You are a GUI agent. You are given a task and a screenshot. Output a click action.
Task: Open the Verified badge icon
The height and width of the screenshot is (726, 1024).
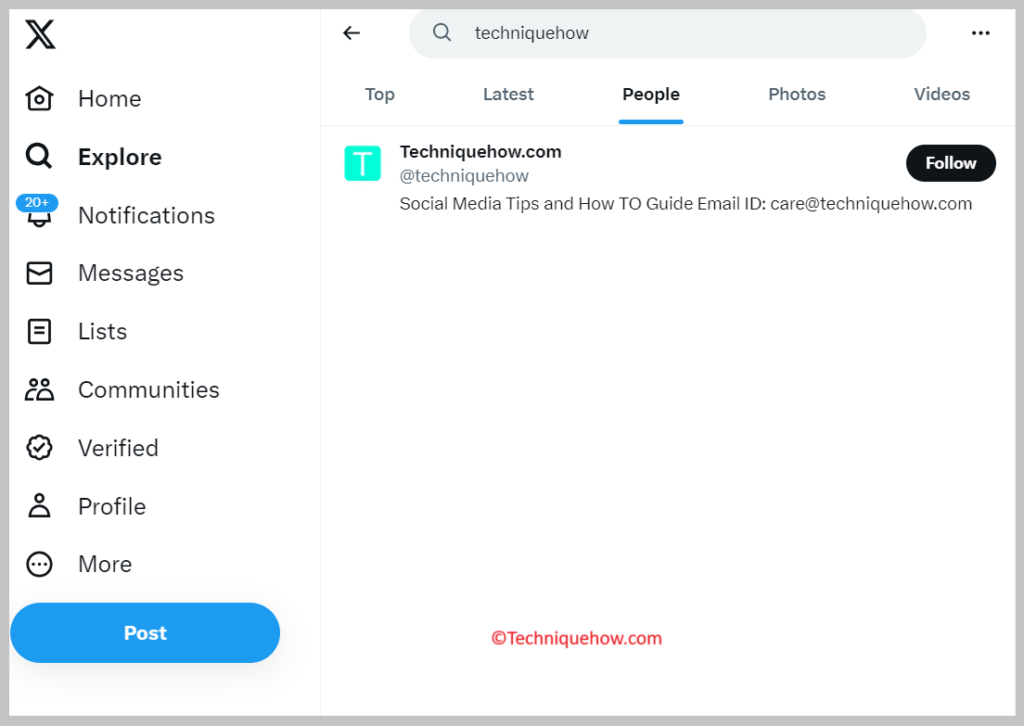point(39,448)
